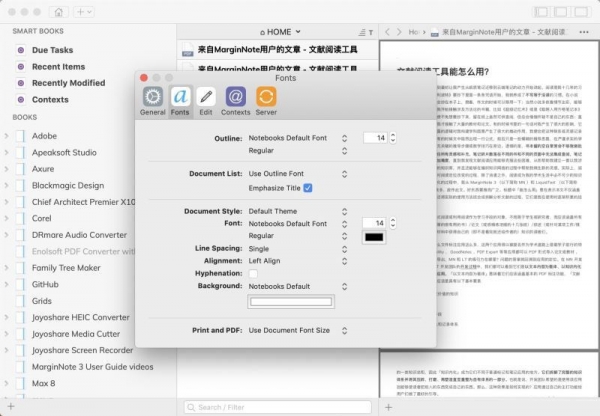
Task: Expand the Apeaksoft Studio book
Action: (x=7, y=152)
